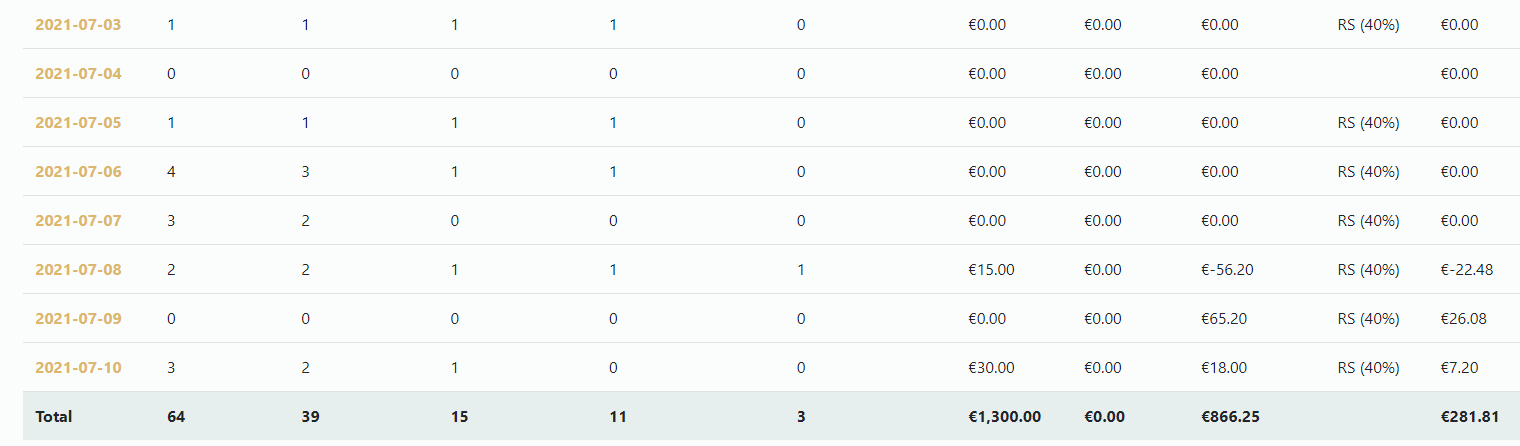Click the €15.00 amount on 2021-07-08
Image resolution: width=1520 pixels, height=446 pixels.
pyautogui.click(x=991, y=269)
